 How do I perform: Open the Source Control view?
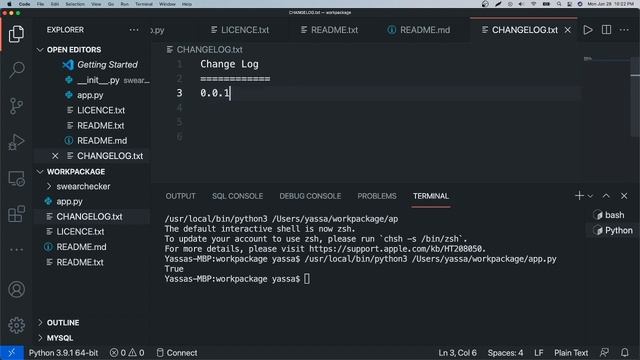[16, 106]
